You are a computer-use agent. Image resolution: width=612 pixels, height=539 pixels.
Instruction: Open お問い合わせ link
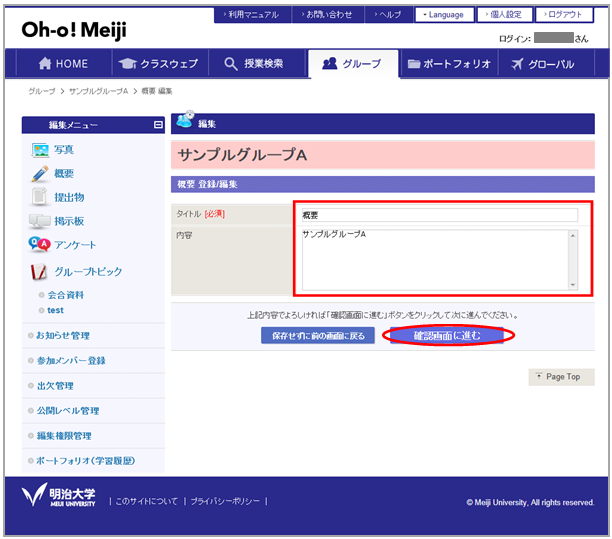point(328,15)
